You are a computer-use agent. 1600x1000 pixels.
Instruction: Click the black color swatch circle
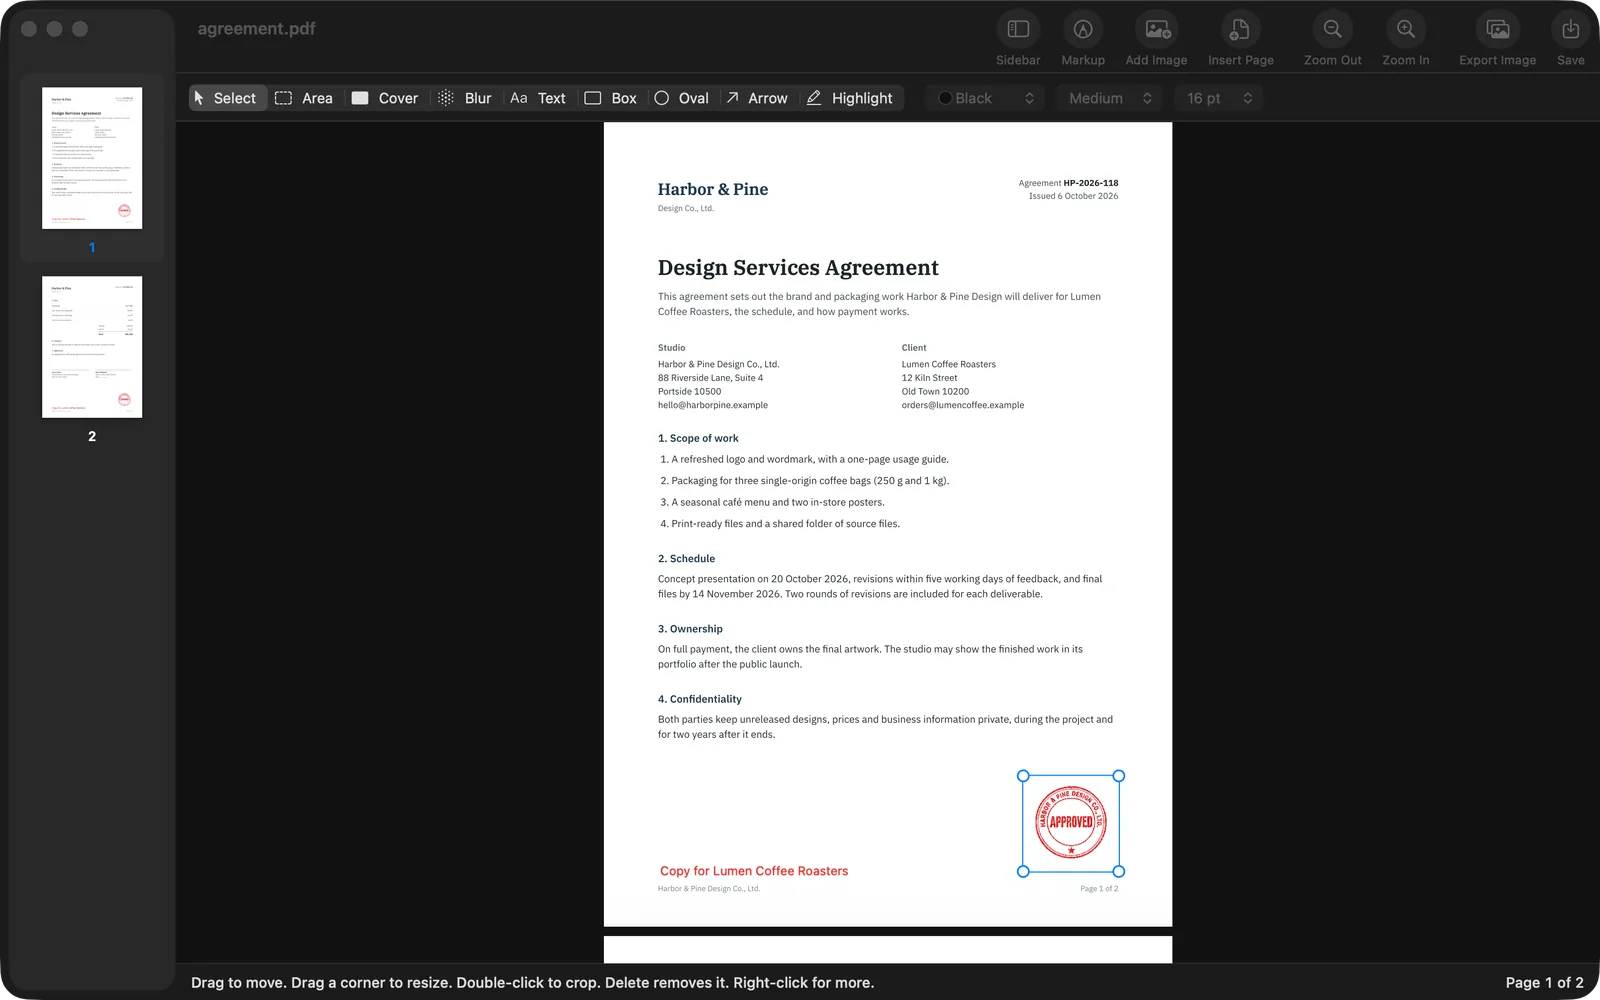click(x=945, y=98)
